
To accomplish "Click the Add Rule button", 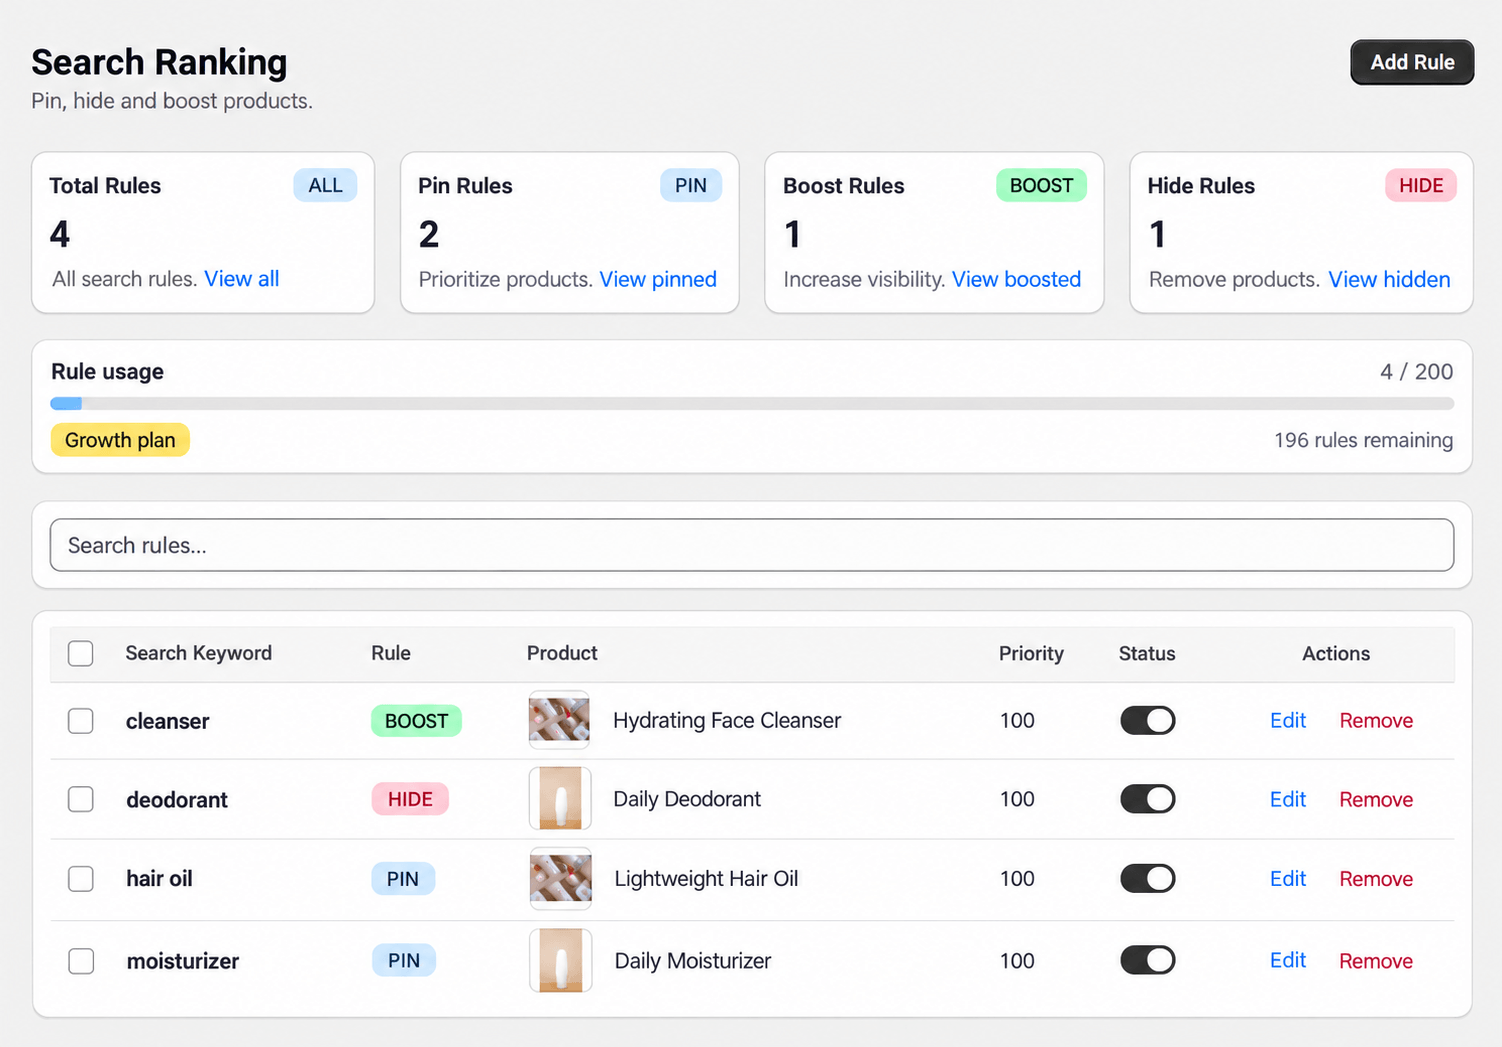I will (x=1412, y=62).
